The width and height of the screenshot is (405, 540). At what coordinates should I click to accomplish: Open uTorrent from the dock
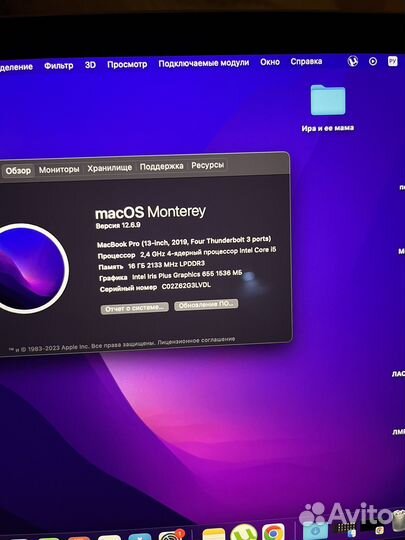point(243,532)
